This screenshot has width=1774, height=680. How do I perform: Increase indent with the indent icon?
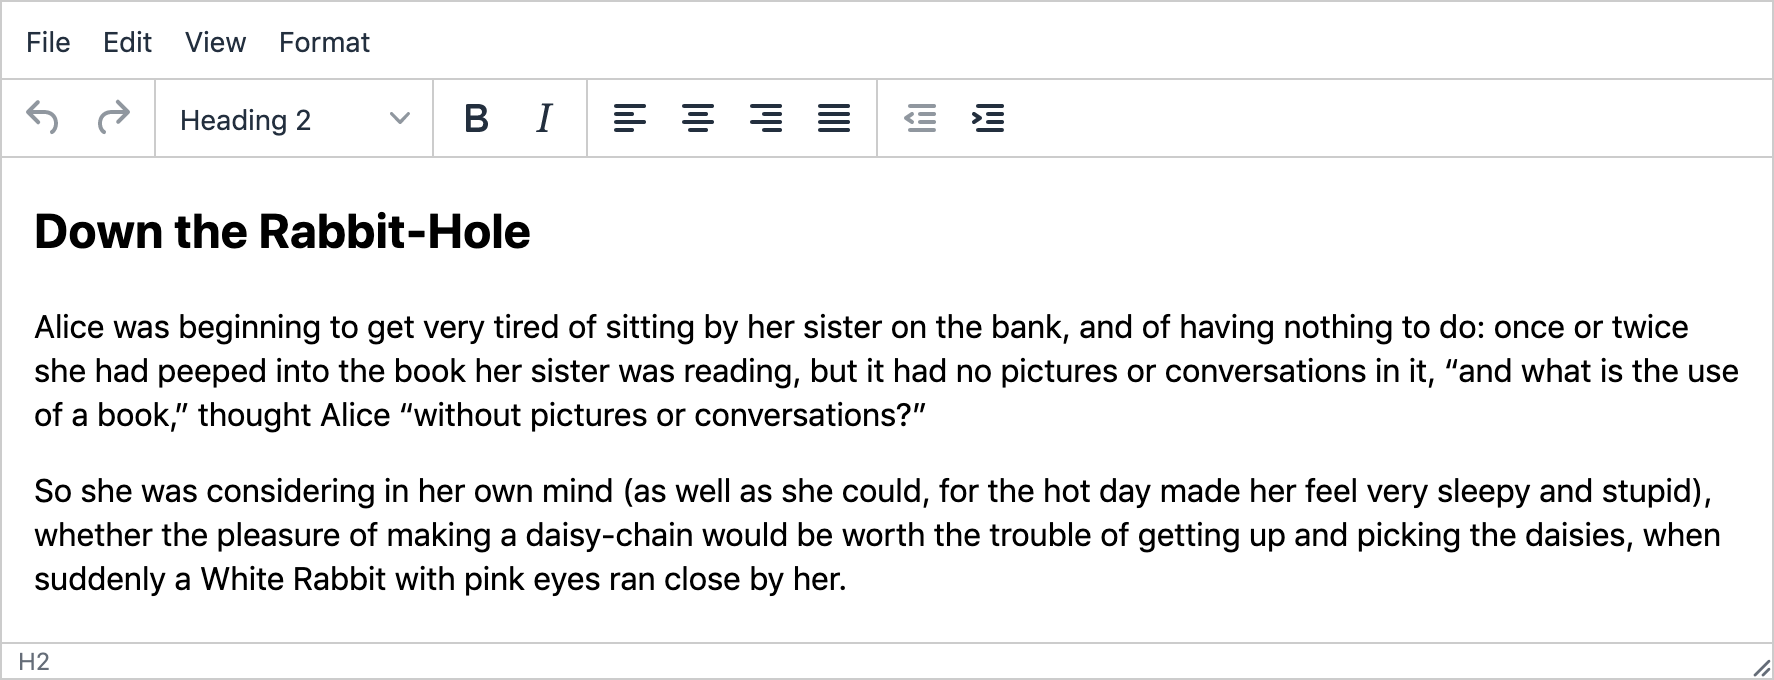click(988, 118)
